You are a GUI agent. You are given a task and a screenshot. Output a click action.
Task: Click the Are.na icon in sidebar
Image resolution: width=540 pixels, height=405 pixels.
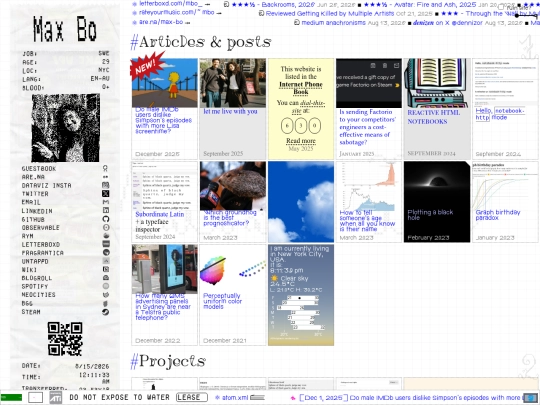pos(105,177)
